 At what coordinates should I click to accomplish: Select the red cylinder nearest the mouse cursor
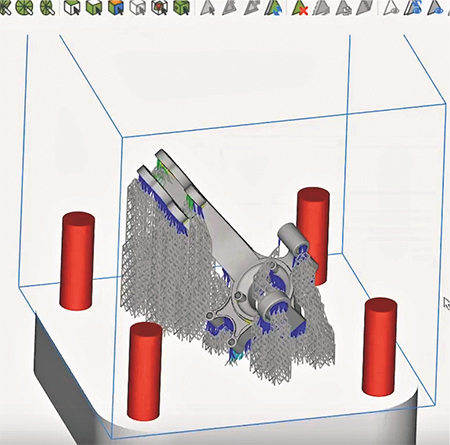tap(380, 347)
